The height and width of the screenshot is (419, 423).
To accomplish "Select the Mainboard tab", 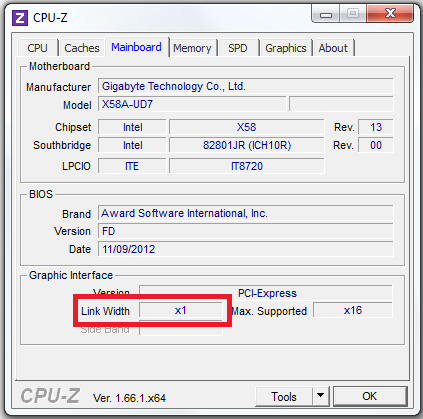I will 136,47.
